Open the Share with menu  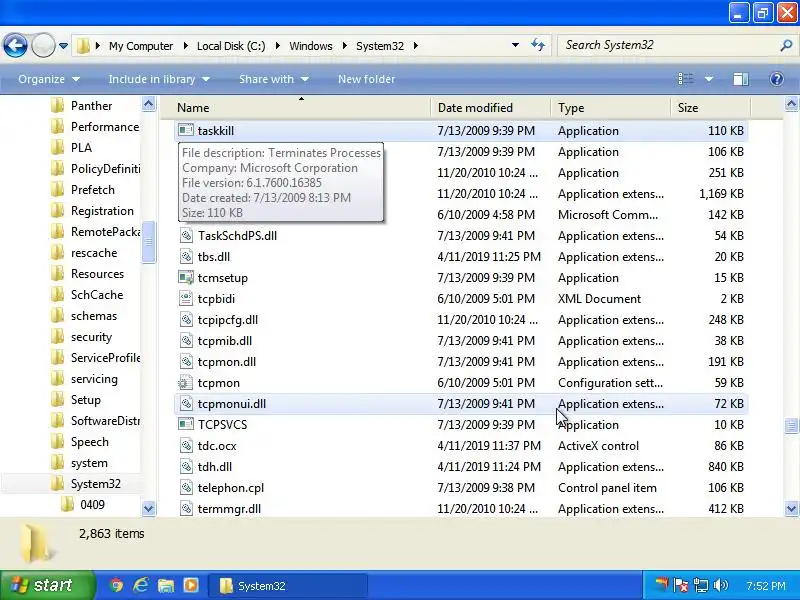[273, 79]
